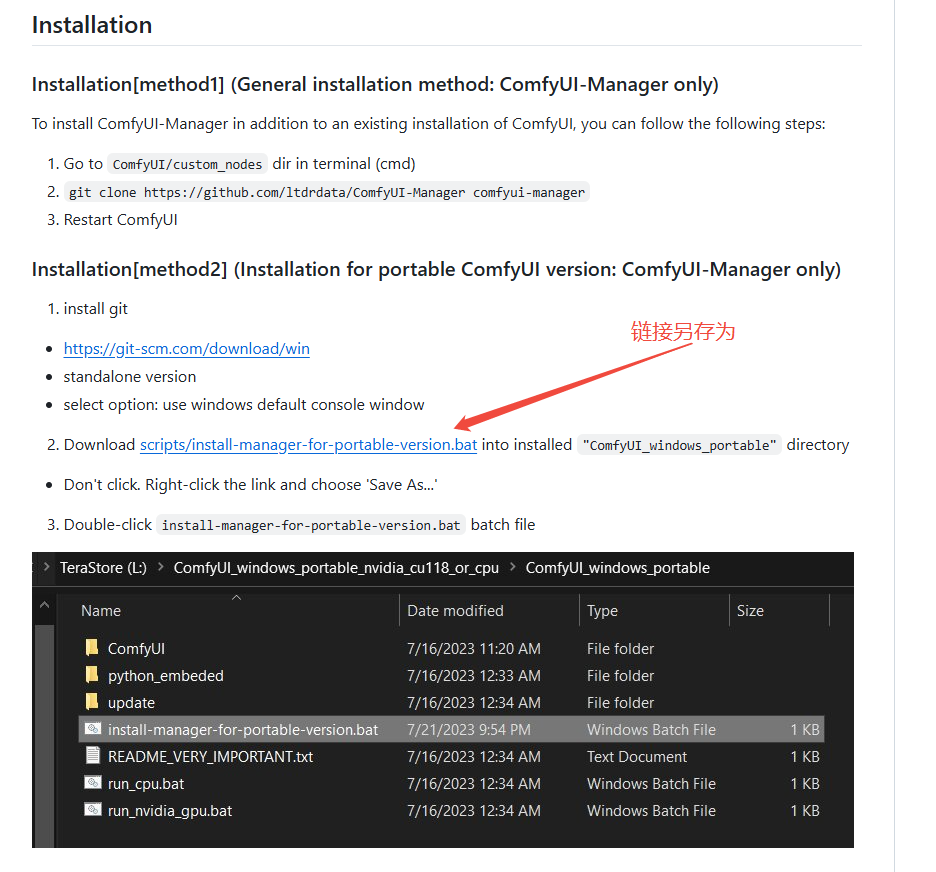The height and width of the screenshot is (872, 936).
Task: Click the install-manager-for-portable-version.bat file icon
Action: pyautogui.click(x=92, y=729)
